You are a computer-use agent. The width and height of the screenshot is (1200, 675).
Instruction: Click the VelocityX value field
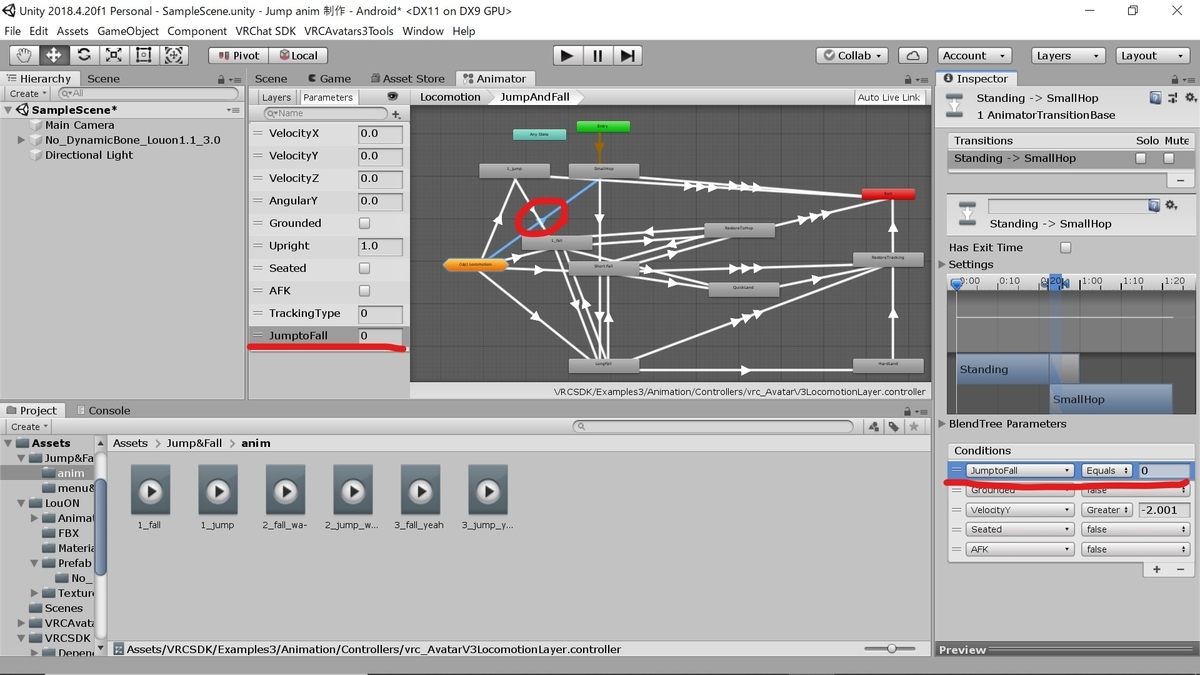pos(380,133)
